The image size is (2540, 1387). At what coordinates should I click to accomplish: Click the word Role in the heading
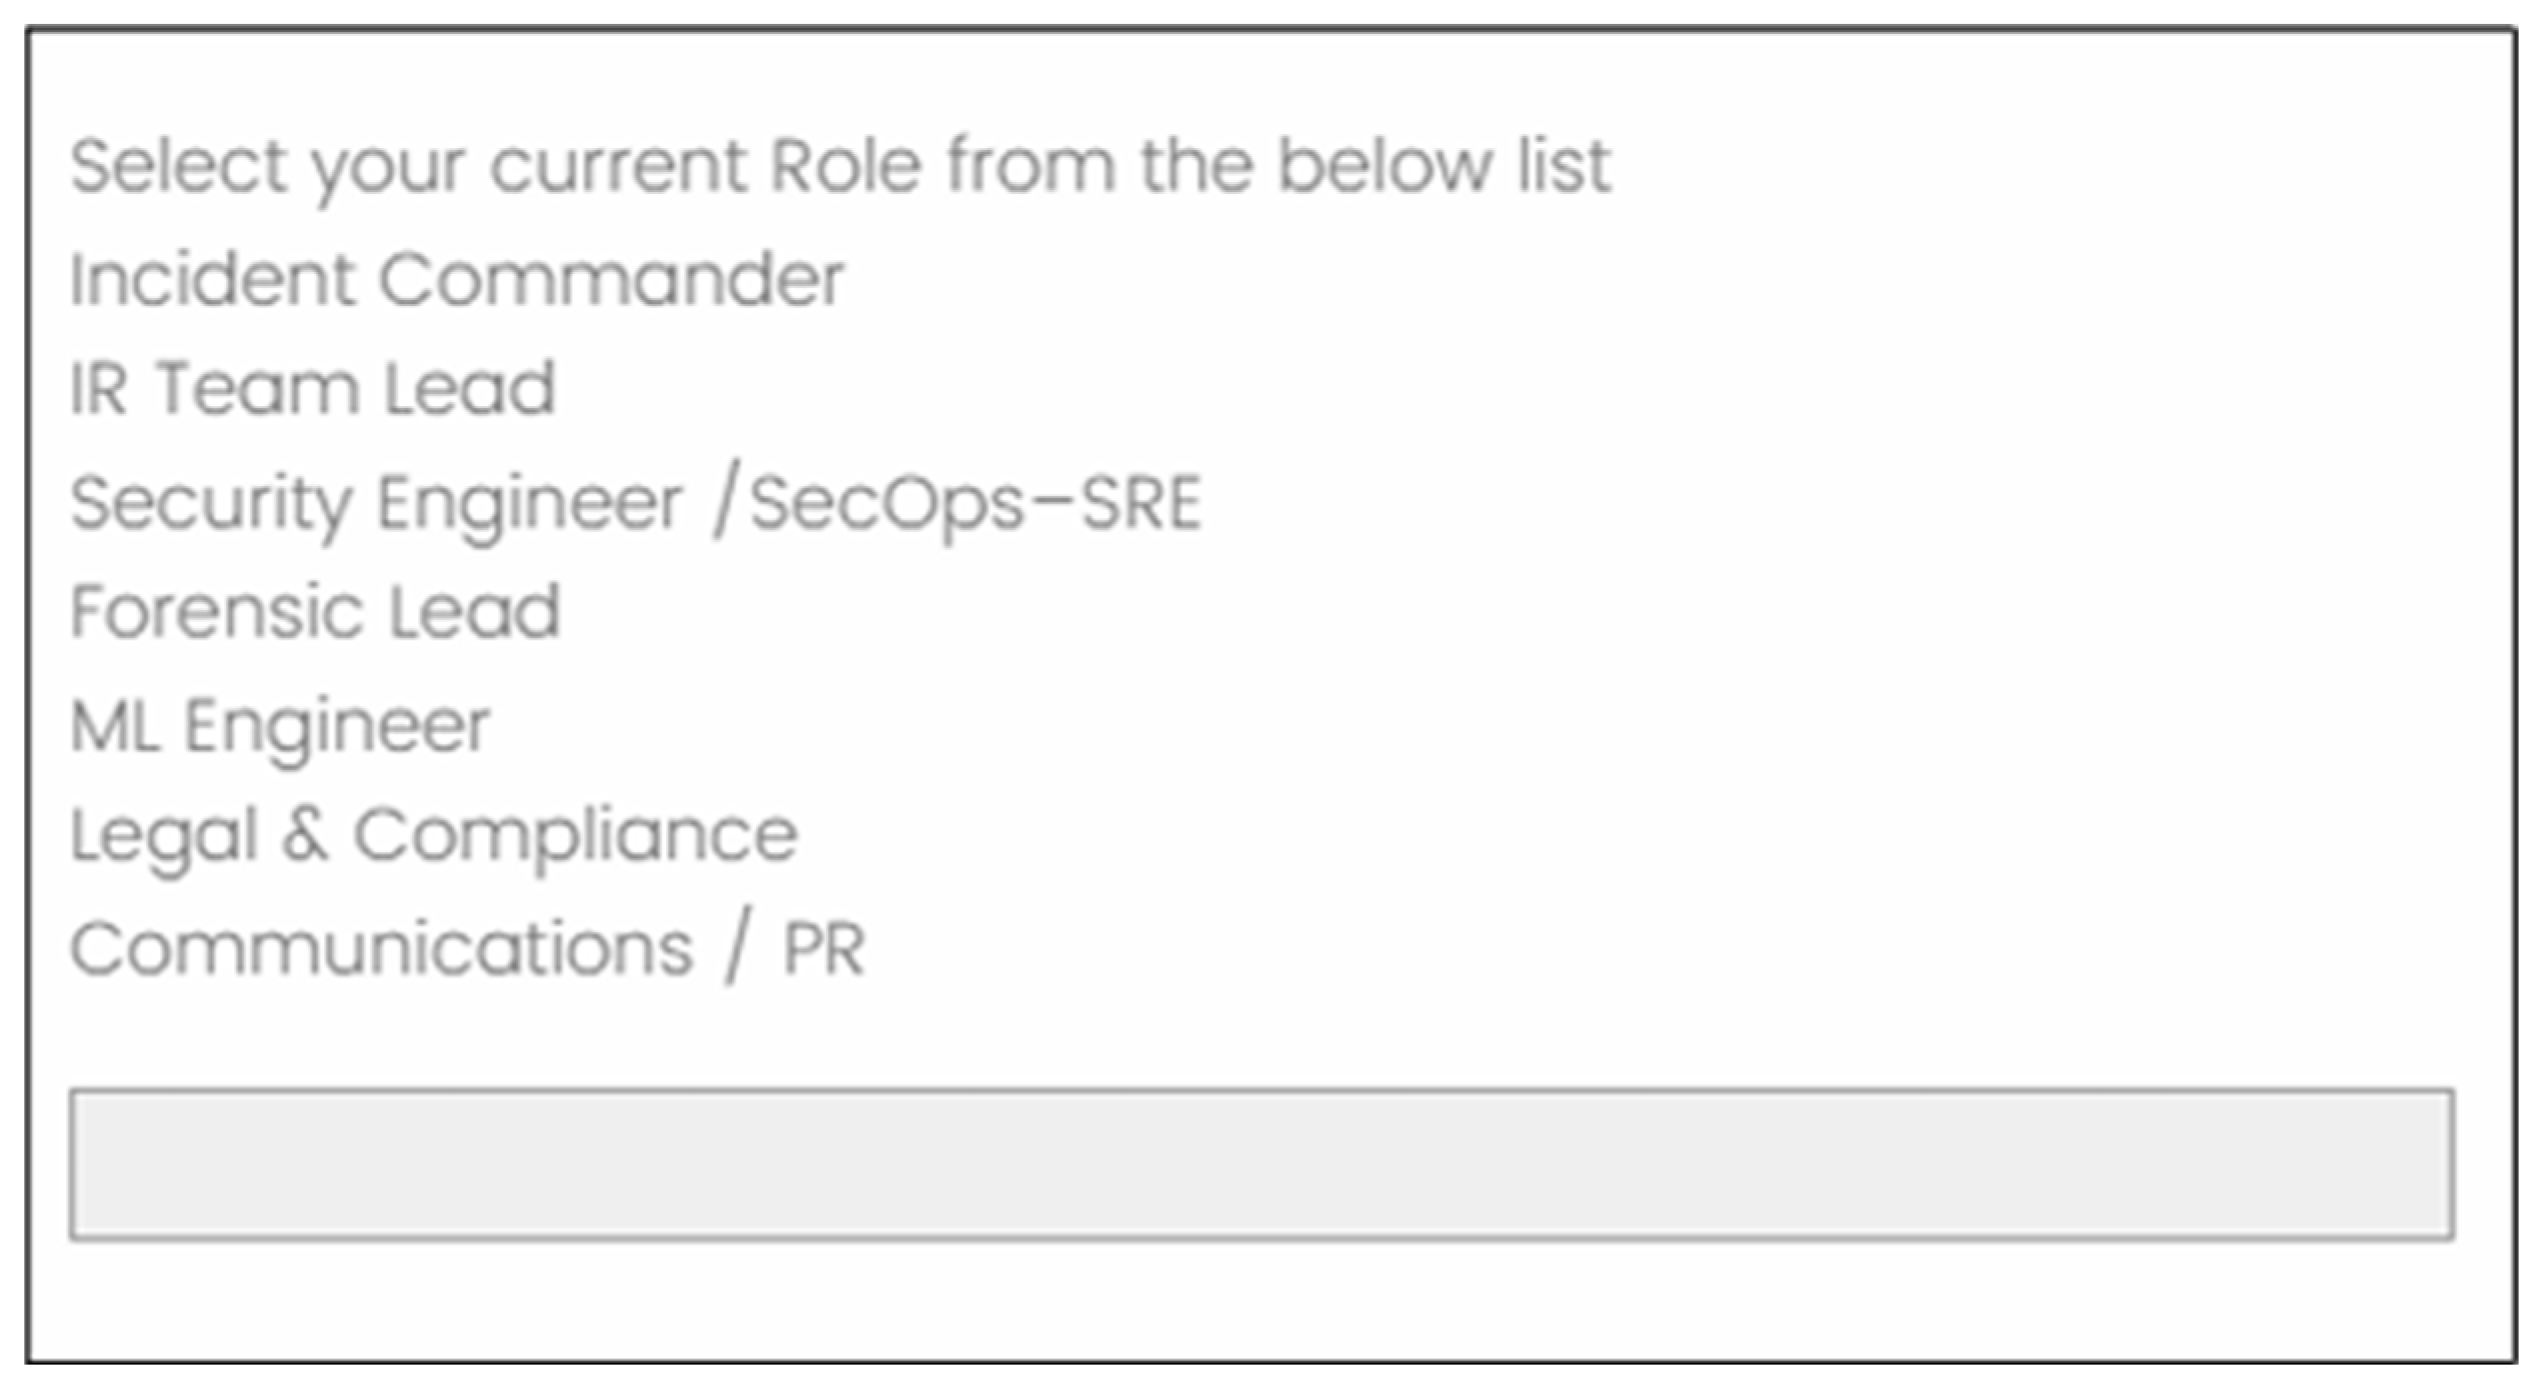846,165
